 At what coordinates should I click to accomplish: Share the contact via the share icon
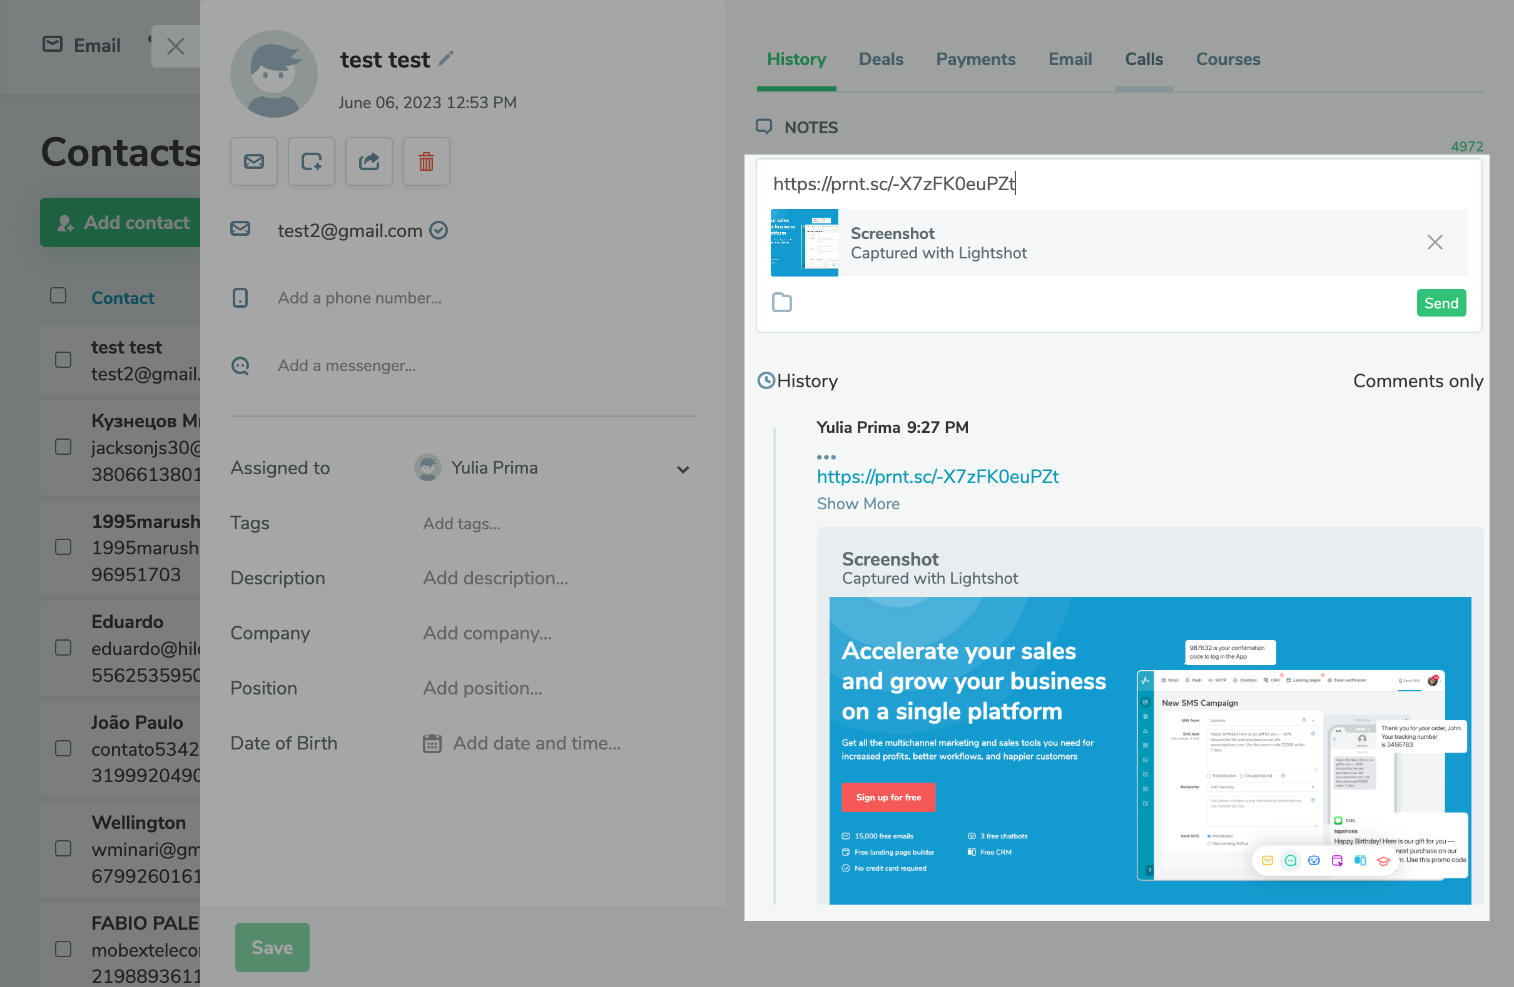point(368,161)
